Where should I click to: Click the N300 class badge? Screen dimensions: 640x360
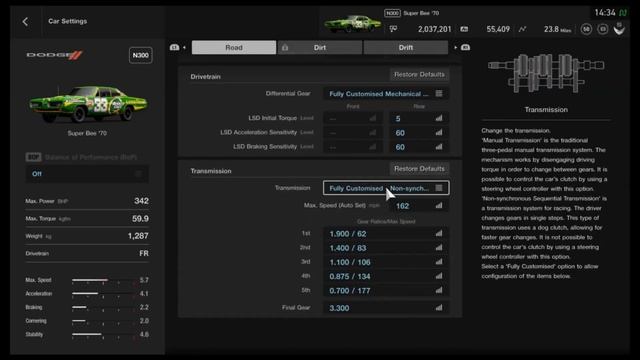(x=141, y=55)
